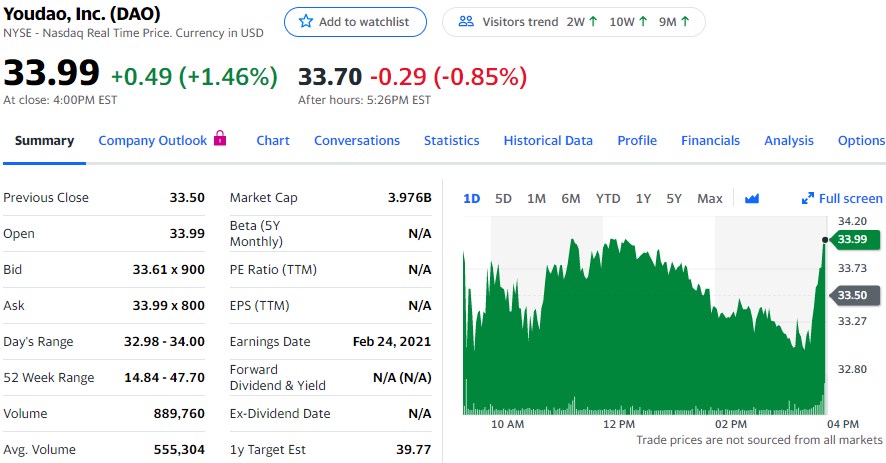
Task: Click the Bid value 33.61 x 900
Action: pyautogui.click(x=168, y=270)
